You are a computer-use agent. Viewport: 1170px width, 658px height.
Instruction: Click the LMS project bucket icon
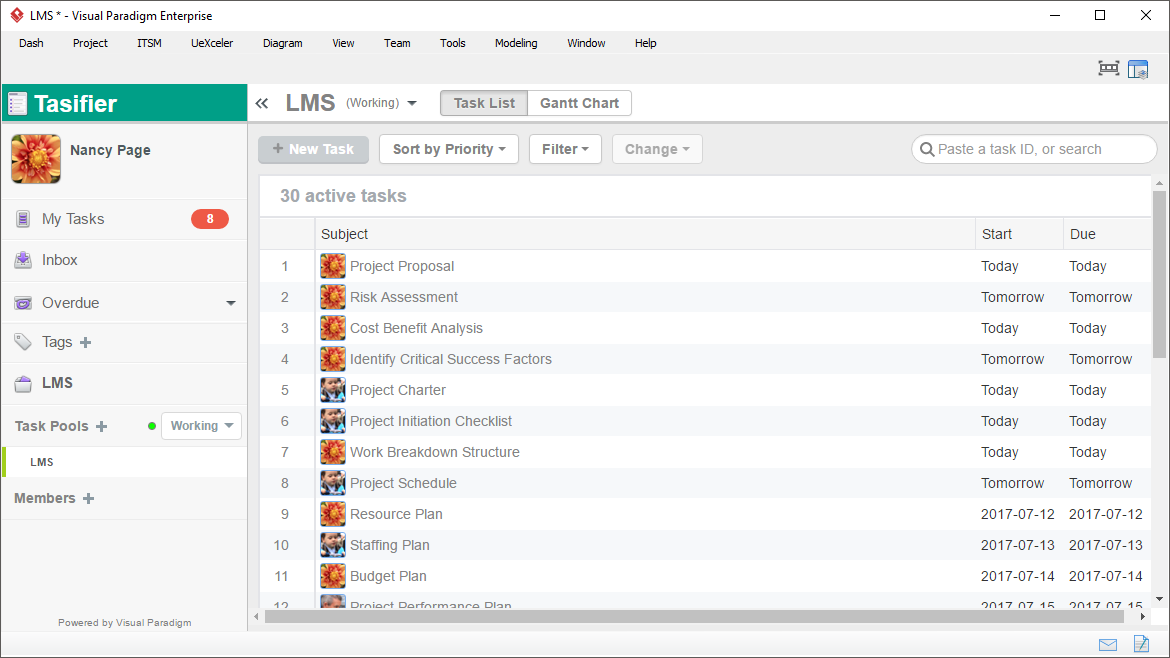pyautogui.click(x=23, y=383)
